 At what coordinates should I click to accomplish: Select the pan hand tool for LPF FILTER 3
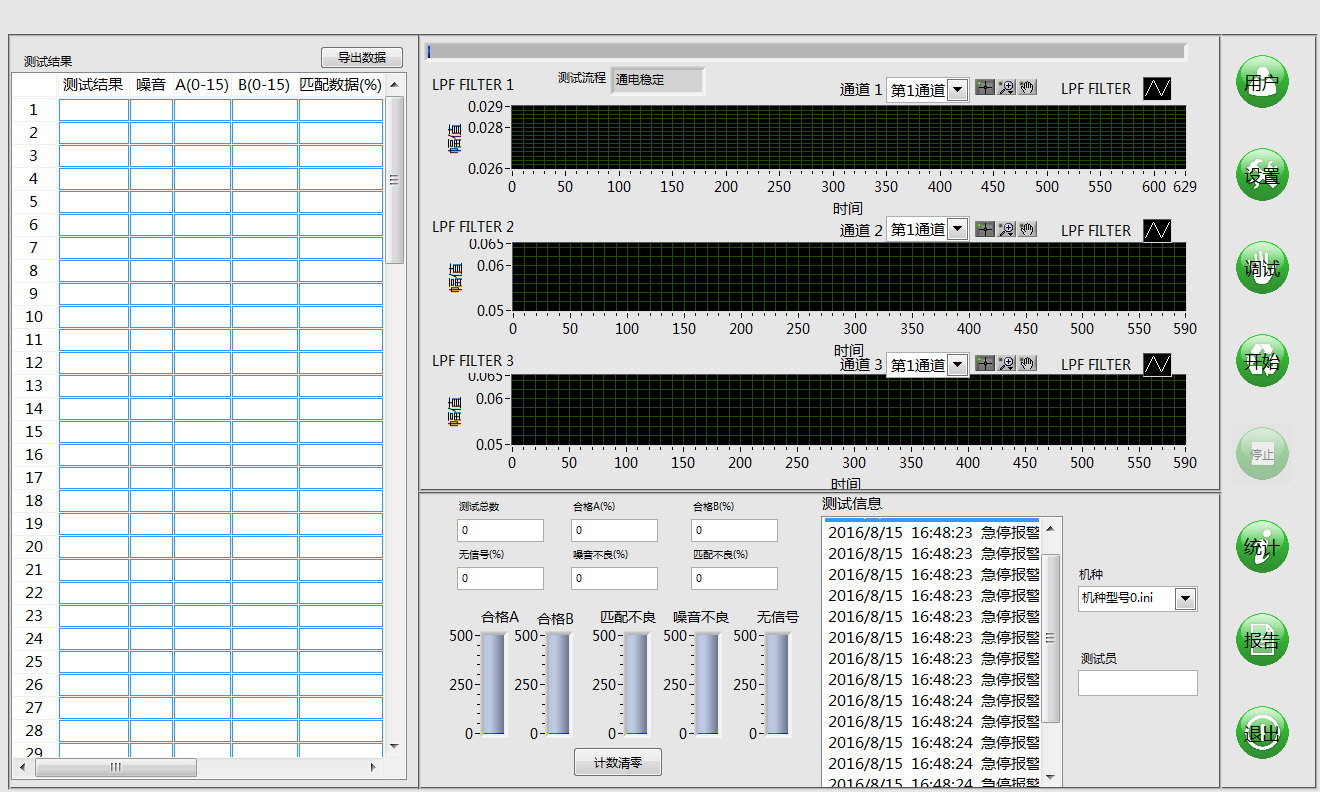1027,363
